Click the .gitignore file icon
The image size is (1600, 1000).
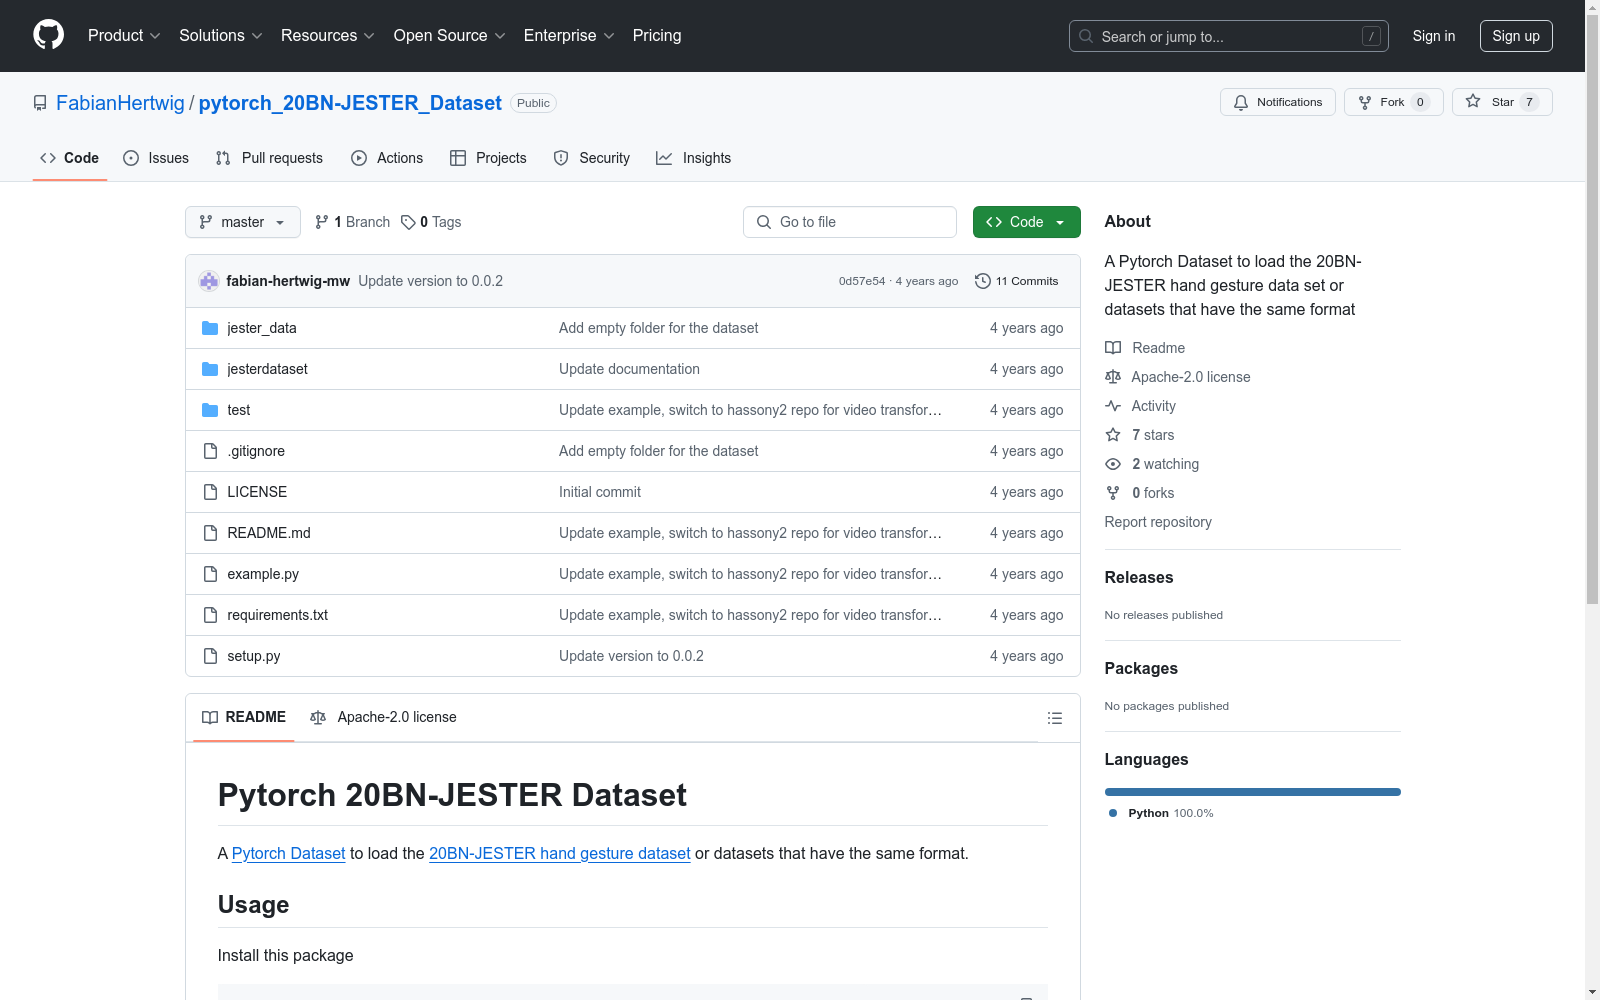[x=210, y=451]
